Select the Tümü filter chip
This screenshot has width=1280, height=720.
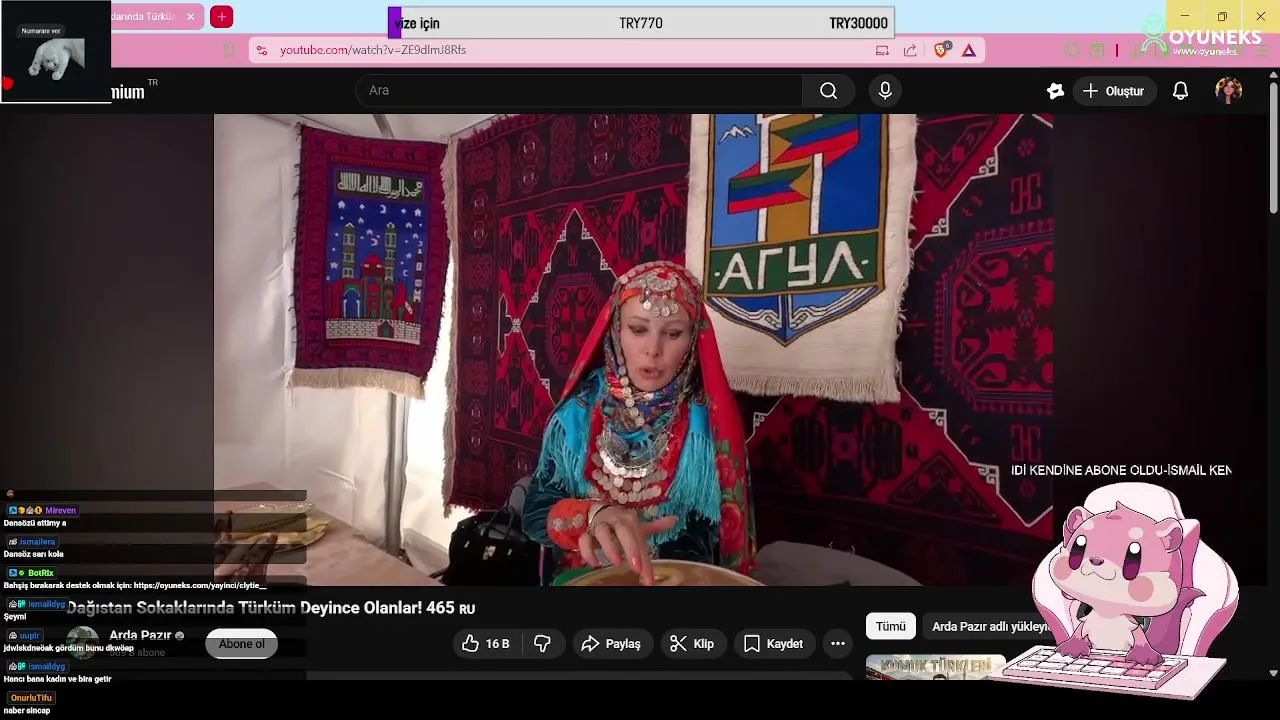tap(890, 627)
